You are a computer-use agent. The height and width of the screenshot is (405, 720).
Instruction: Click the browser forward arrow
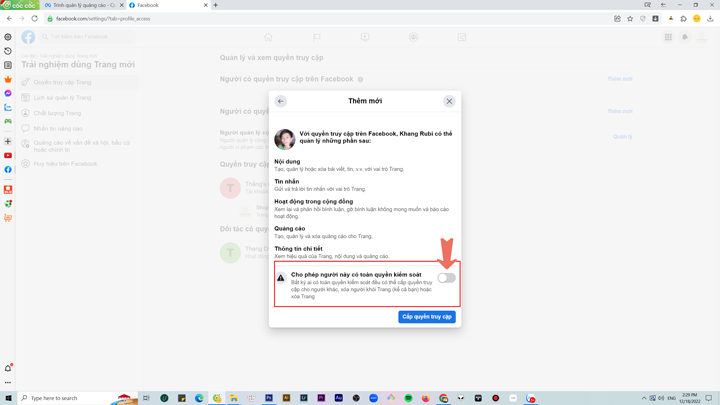(x=22, y=19)
